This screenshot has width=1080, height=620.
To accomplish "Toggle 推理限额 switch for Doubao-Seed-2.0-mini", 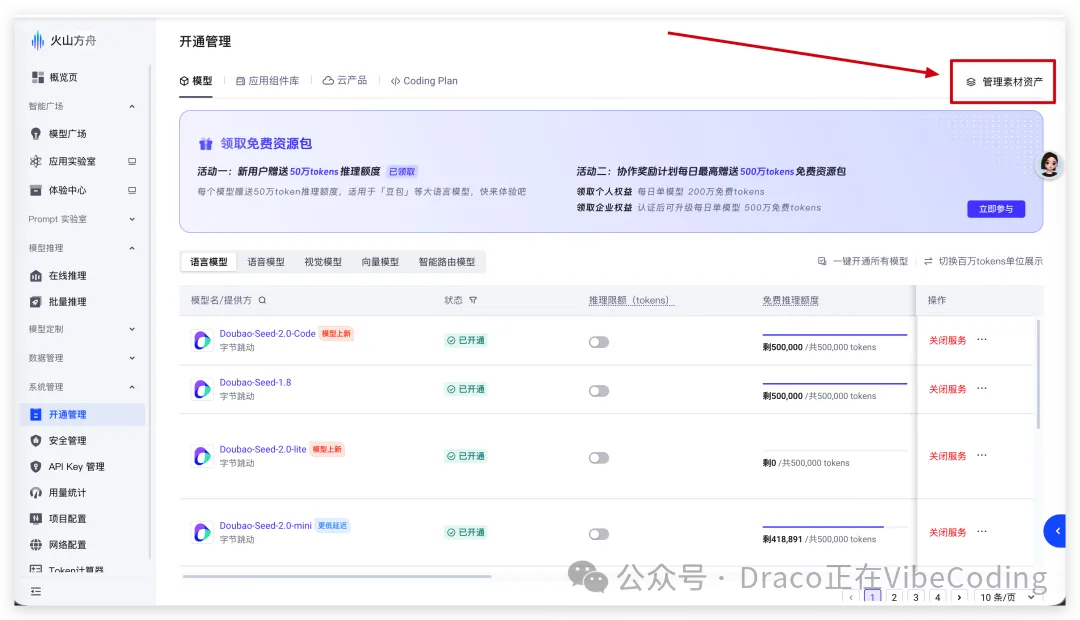I will (599, 535).
